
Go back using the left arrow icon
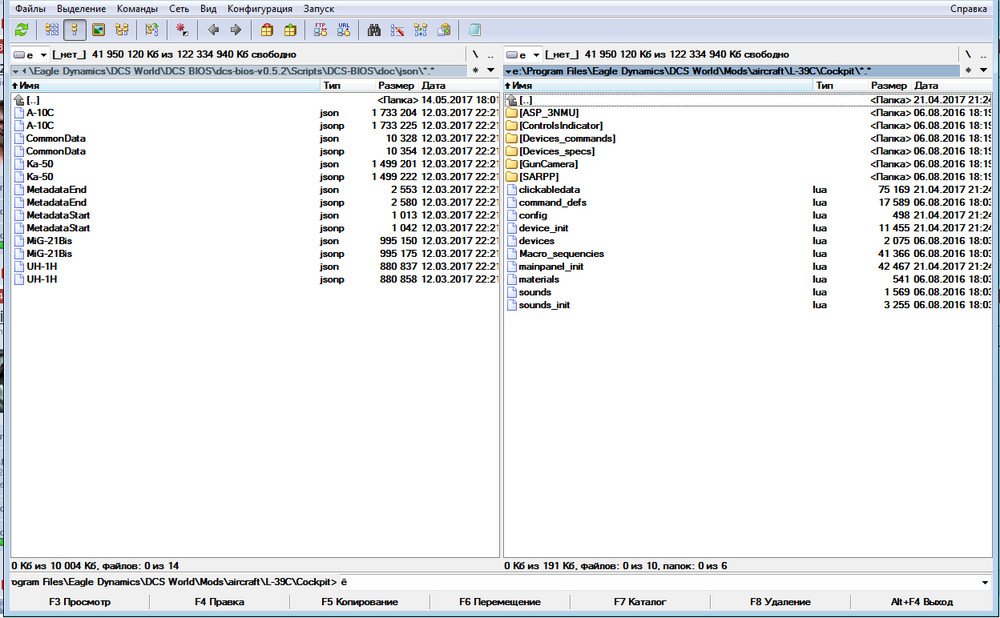[214, 29]
